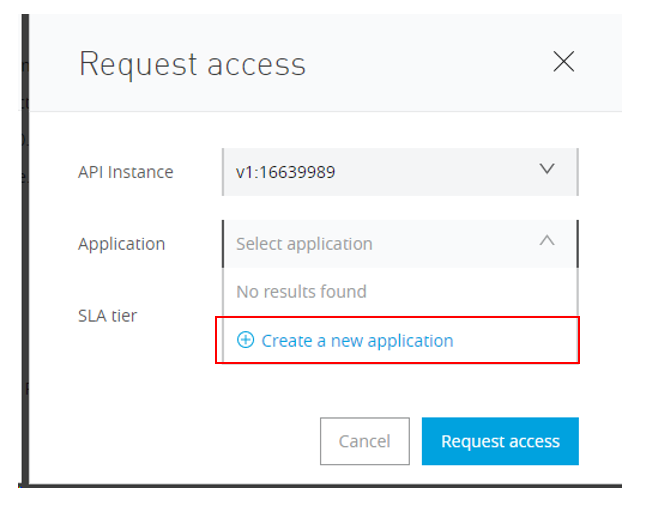Click the Request access dialog title
Screen dimensions: 651x513
(192, 64)
